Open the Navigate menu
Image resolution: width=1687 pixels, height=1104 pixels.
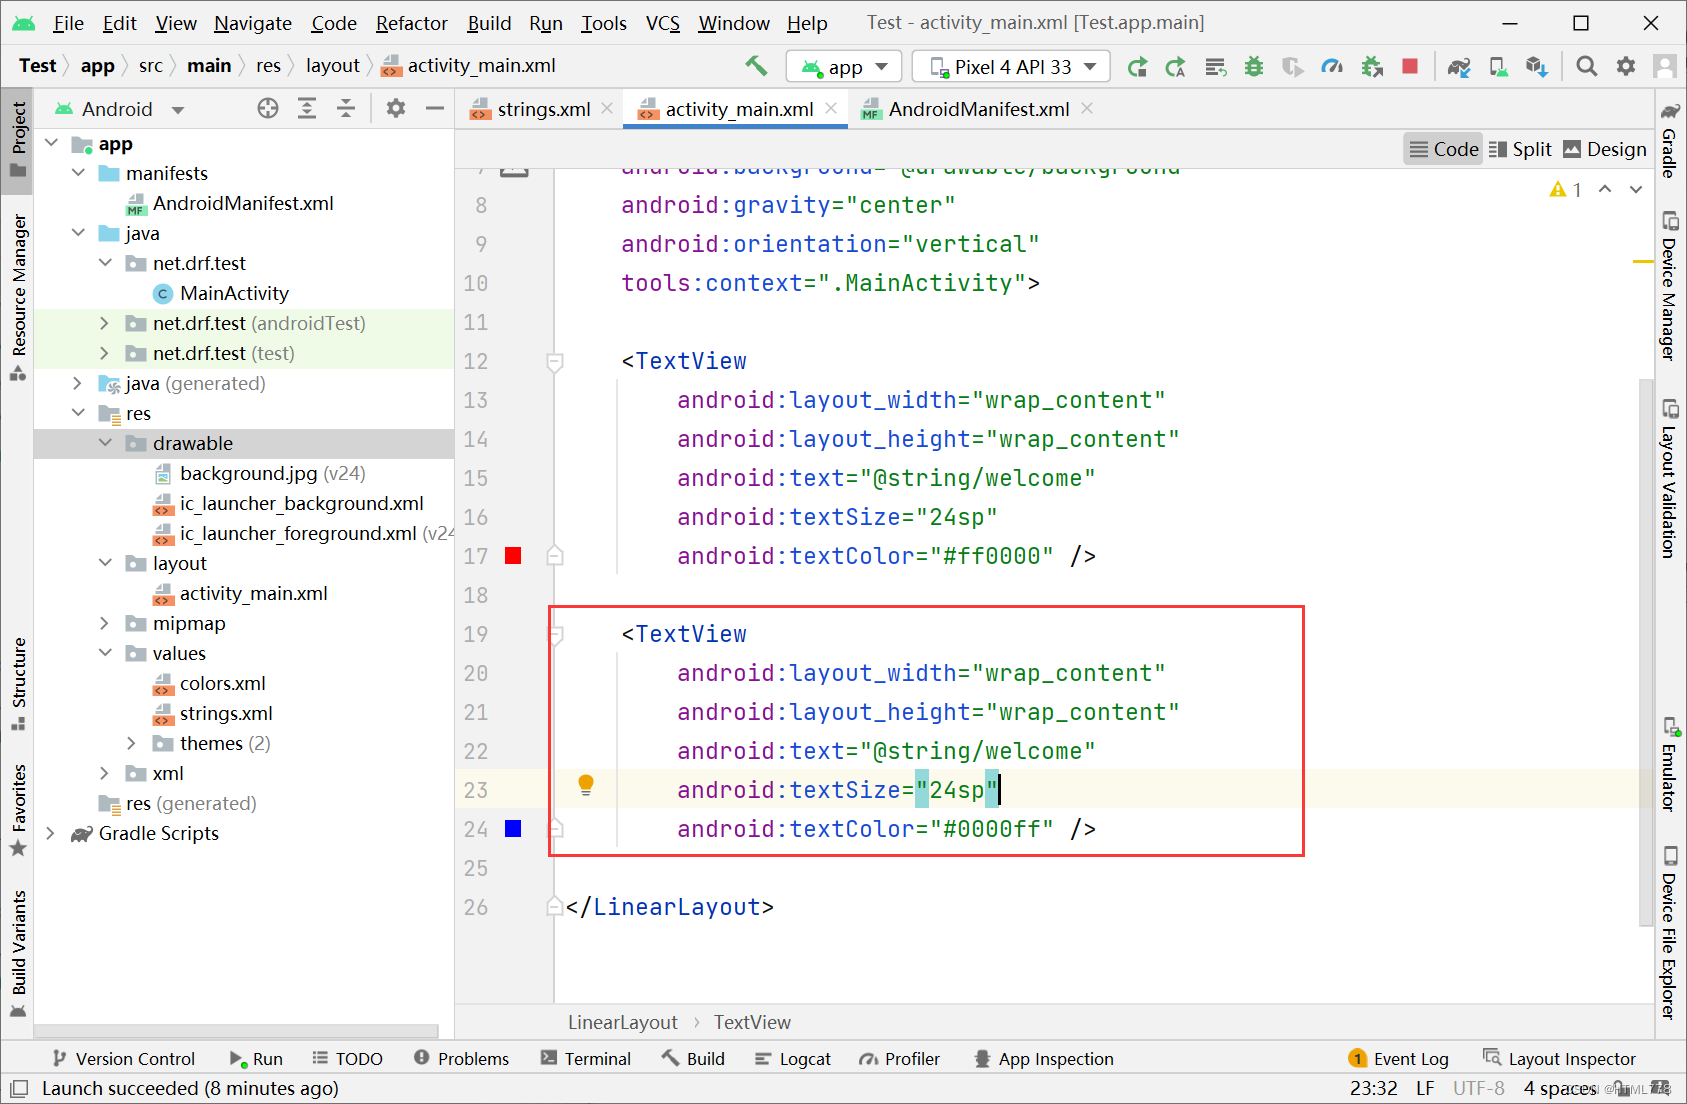click(x=253, y=23)
